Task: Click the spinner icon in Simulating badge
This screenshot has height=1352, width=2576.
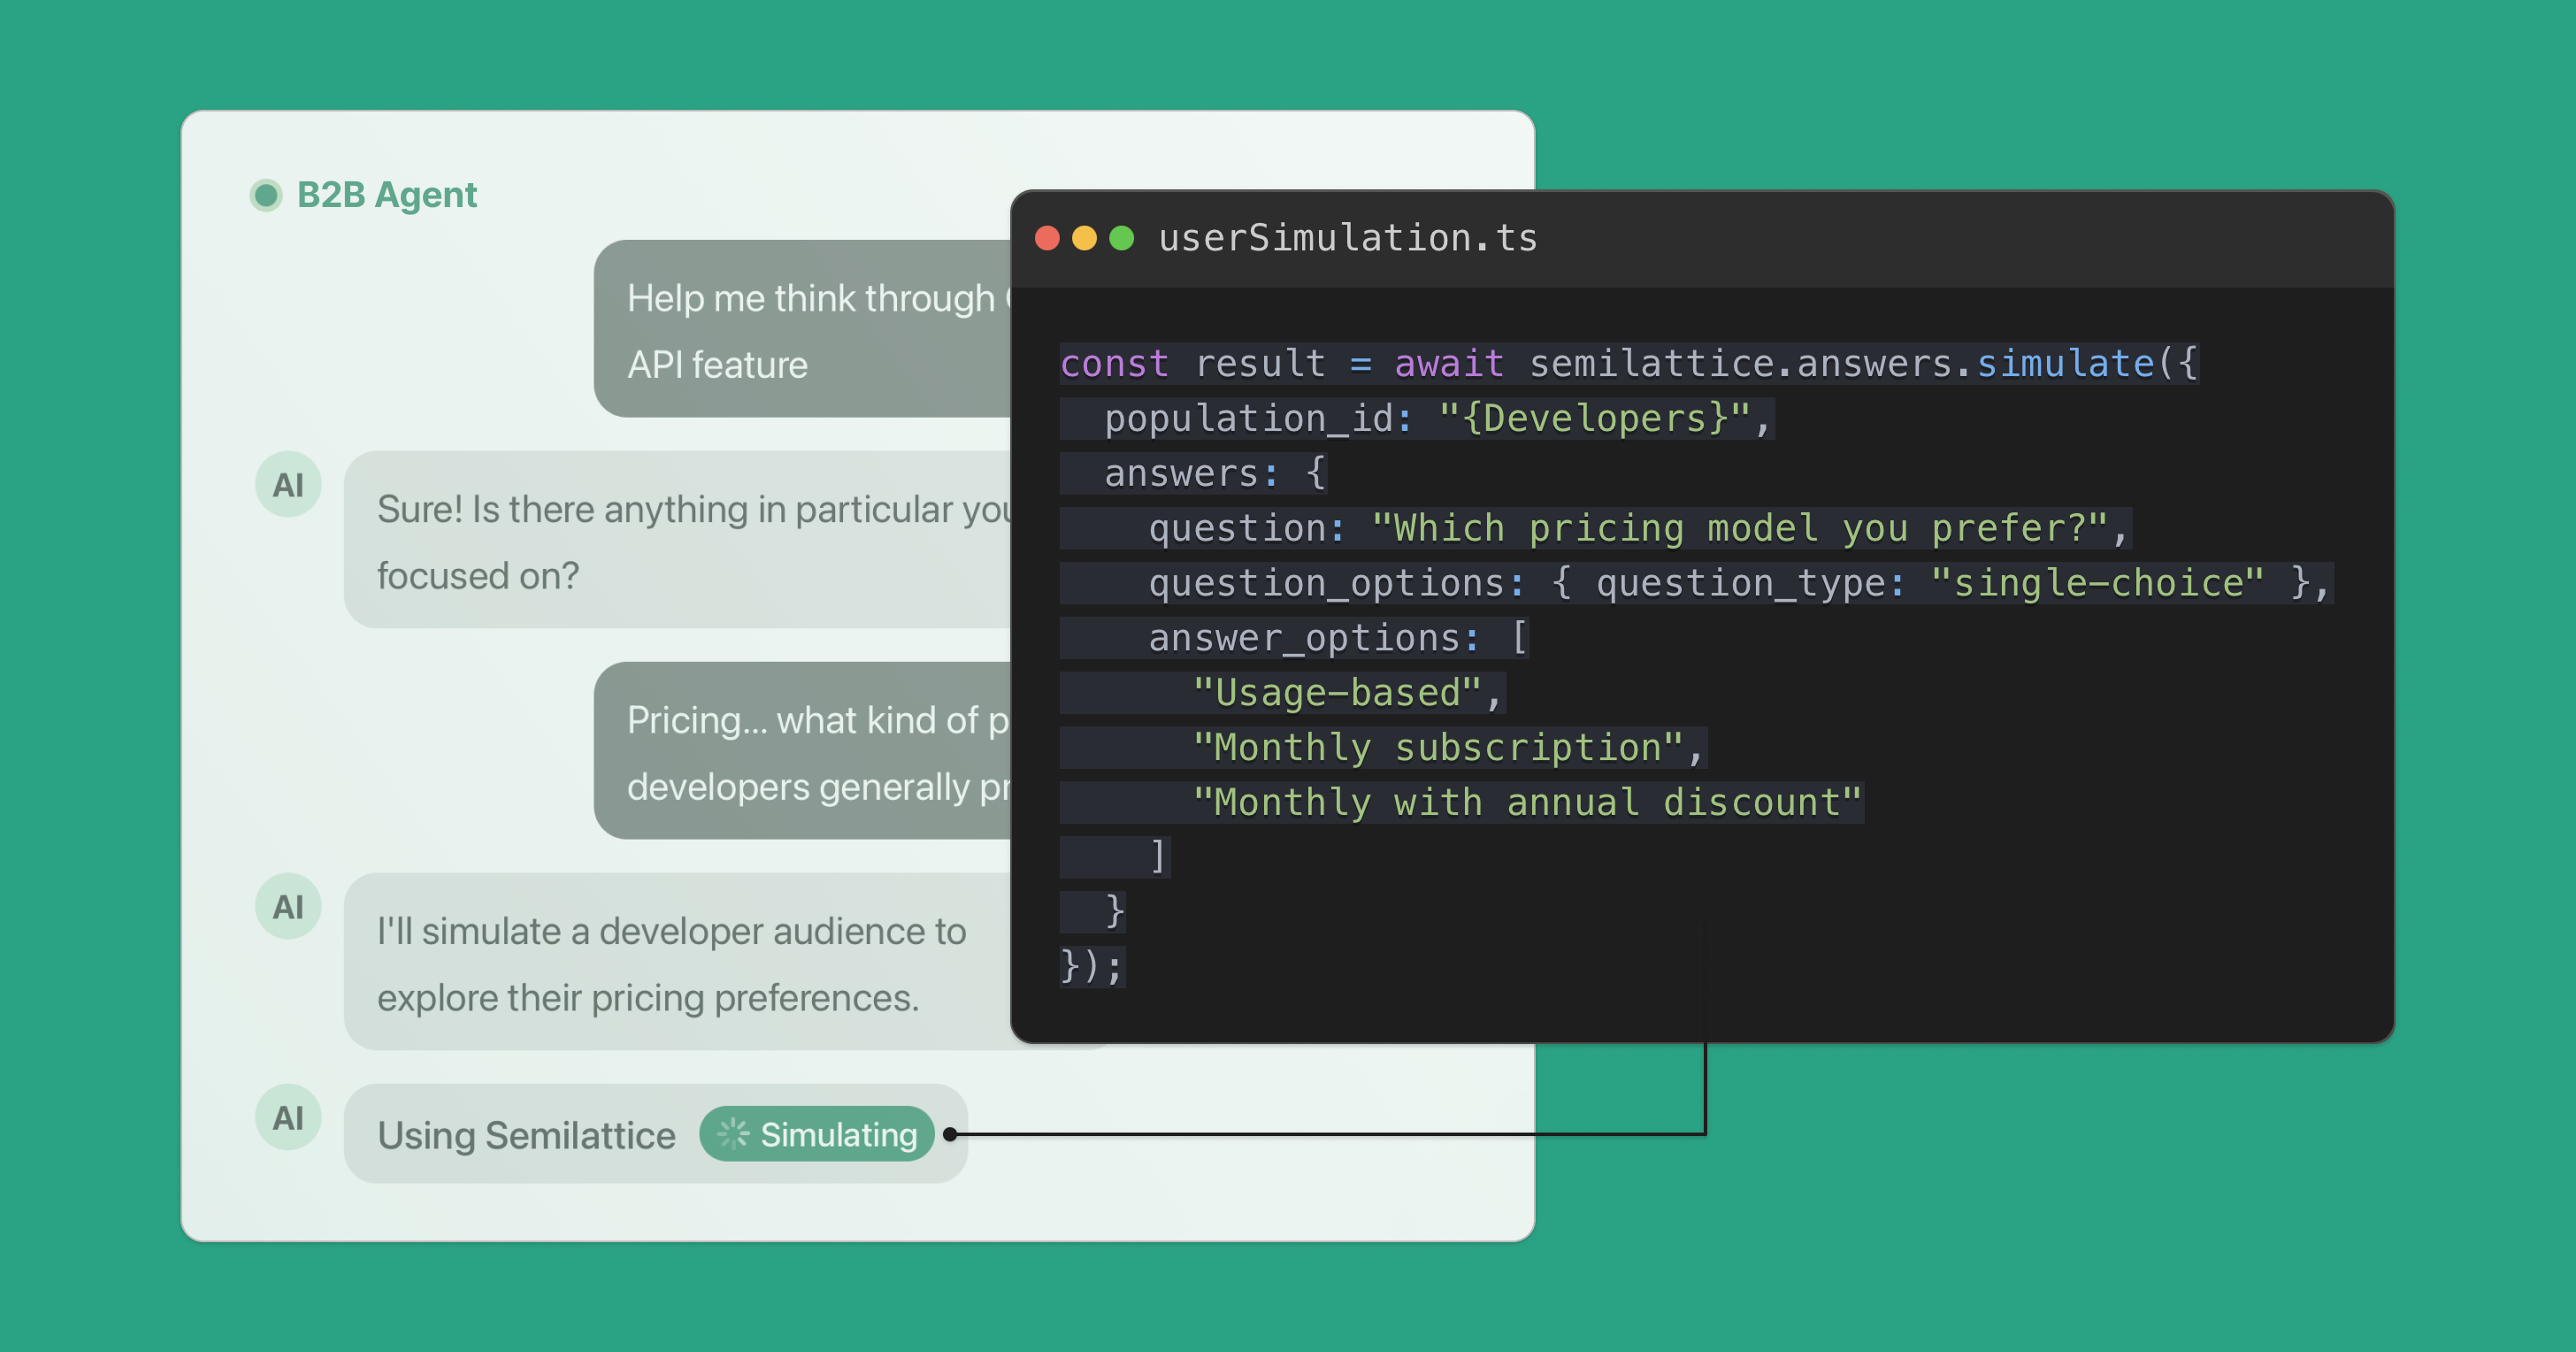Action: point(733,1134)
